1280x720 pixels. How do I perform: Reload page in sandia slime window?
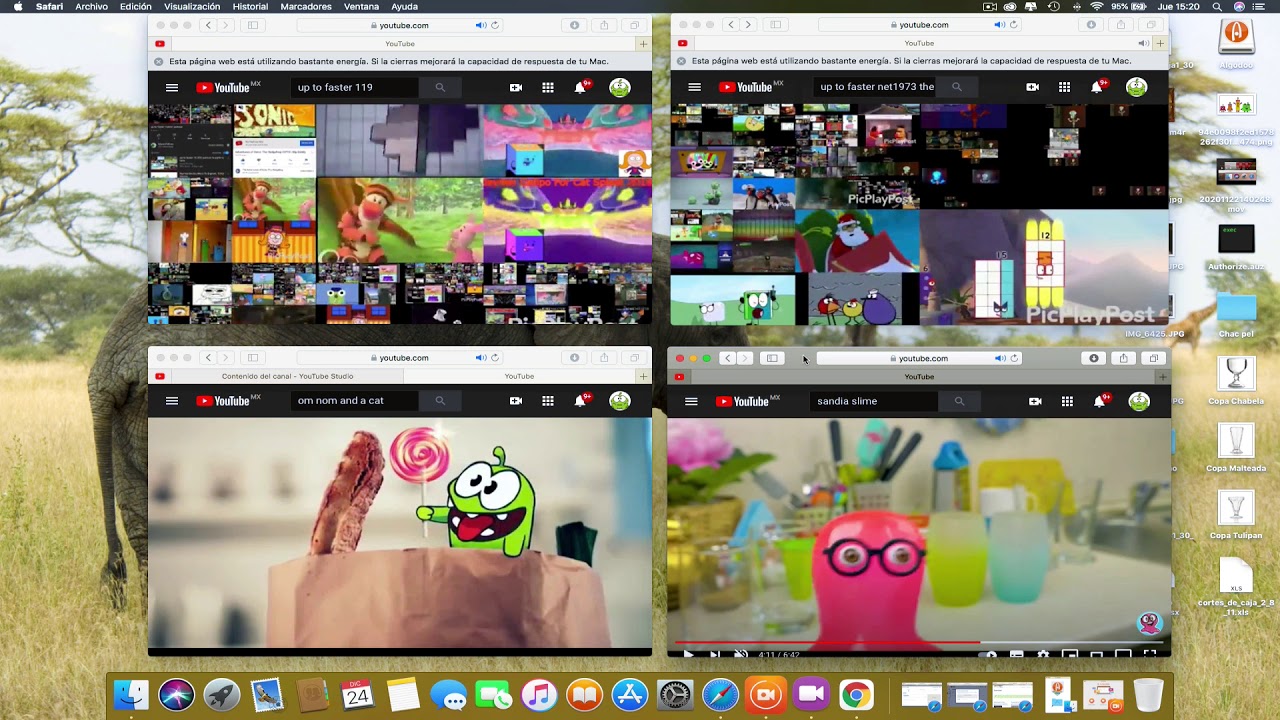point(1014,358)
